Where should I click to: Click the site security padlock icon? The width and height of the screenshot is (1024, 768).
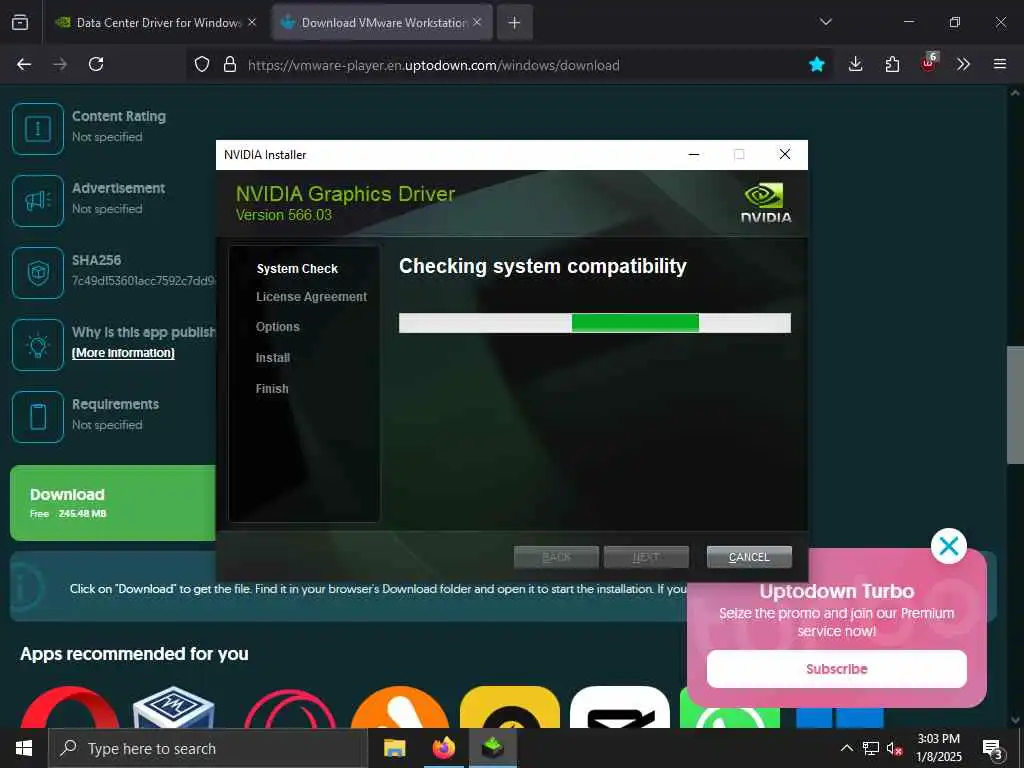tap(230, 64)
